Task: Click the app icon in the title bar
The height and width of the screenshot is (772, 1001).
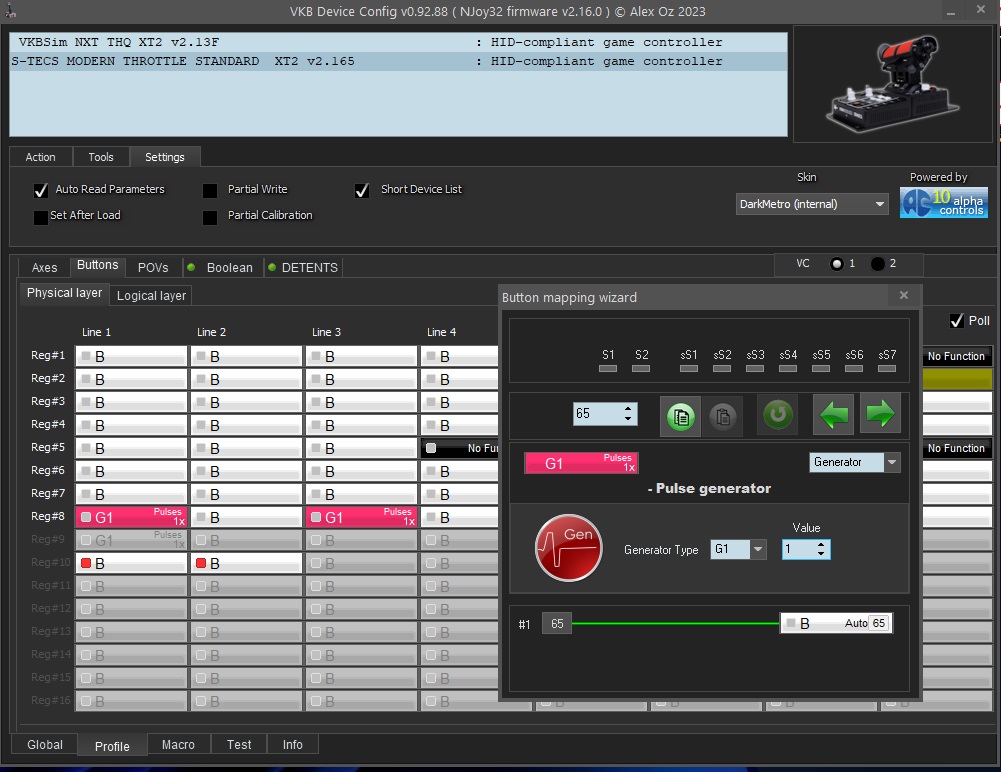Action: pyautogui.click(x=11, y=10)
